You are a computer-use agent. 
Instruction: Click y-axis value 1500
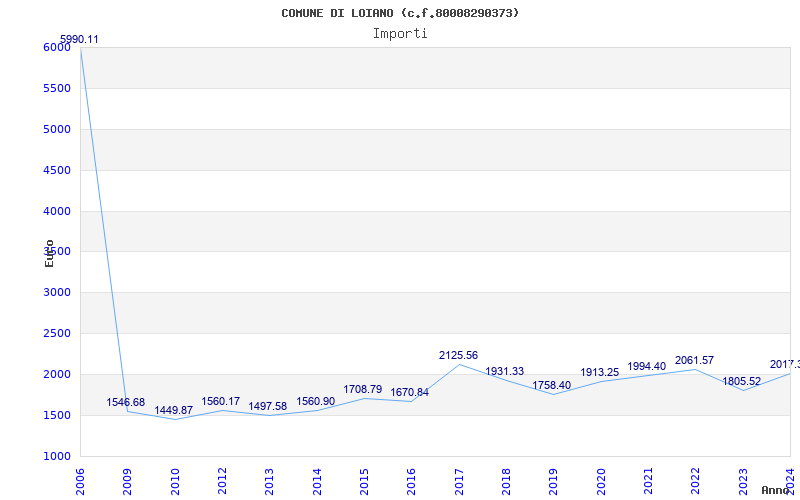coord(57,415)
